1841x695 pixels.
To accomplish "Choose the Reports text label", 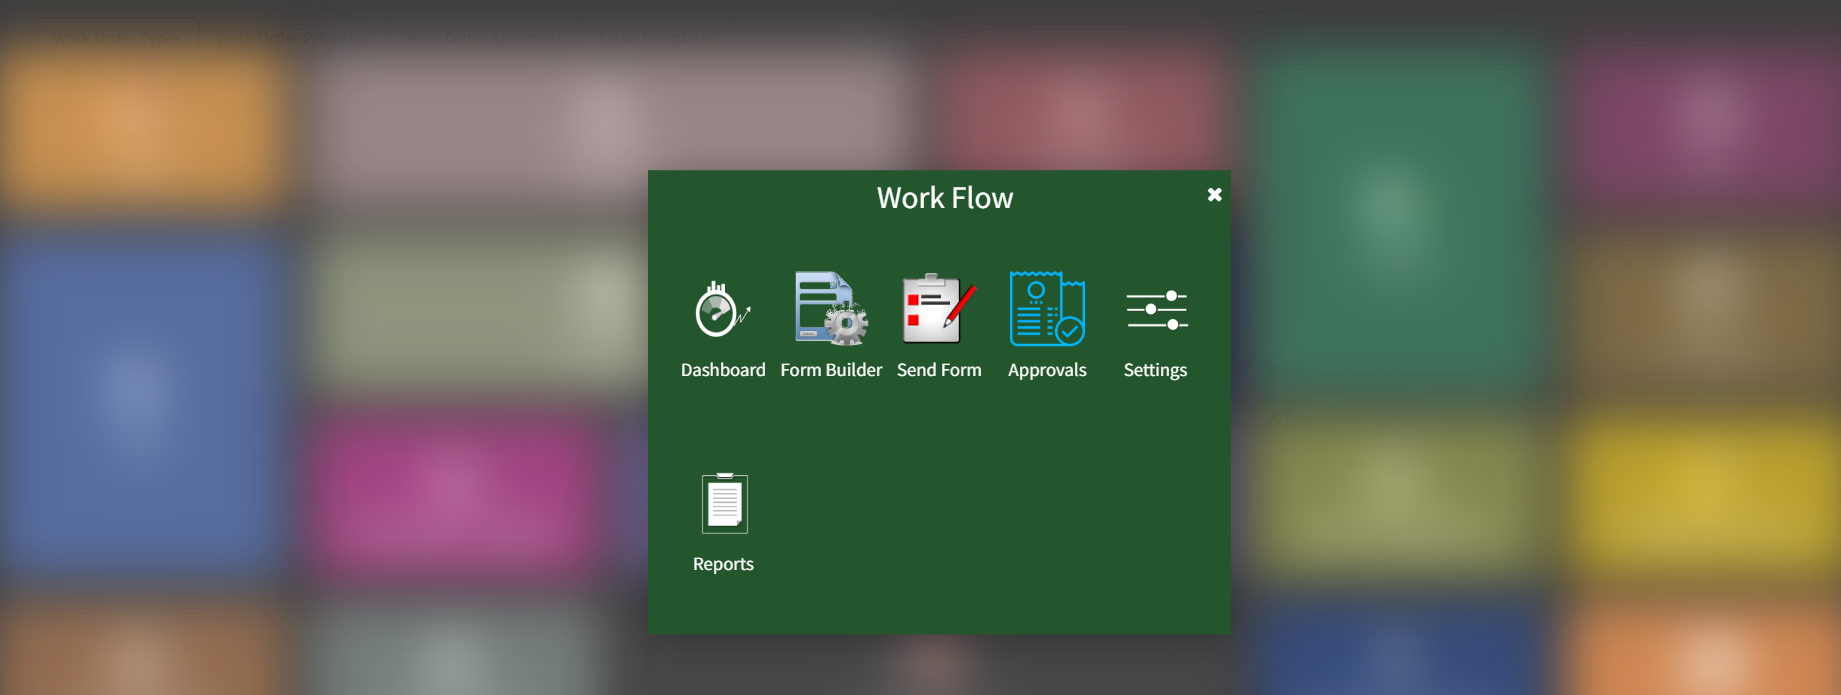I will 723,564.
